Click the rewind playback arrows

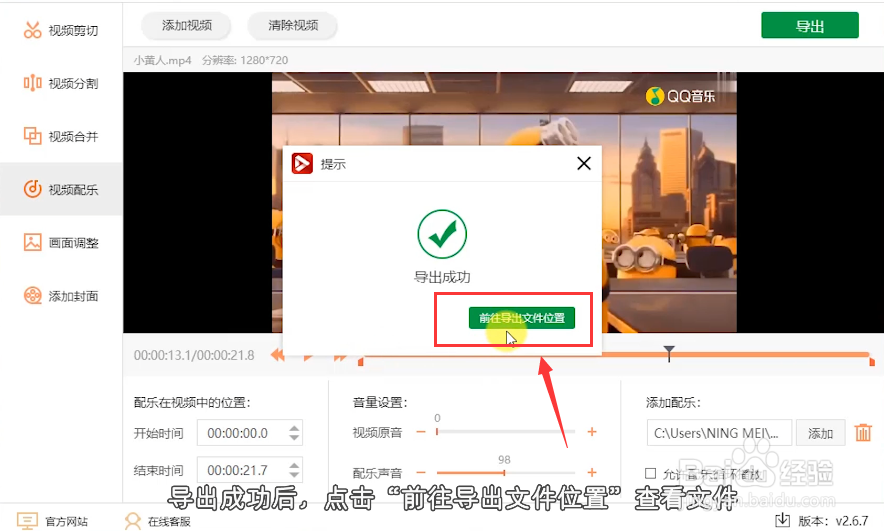[x=277, y=355]
